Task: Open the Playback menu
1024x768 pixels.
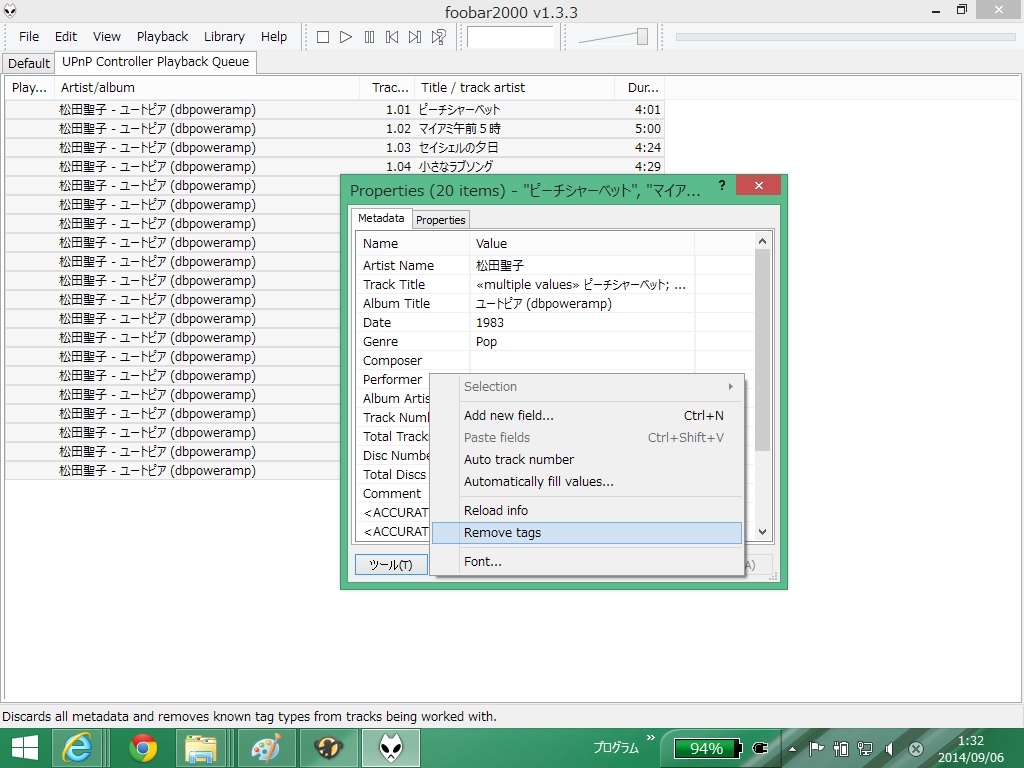Action: [x=162, y=37]
